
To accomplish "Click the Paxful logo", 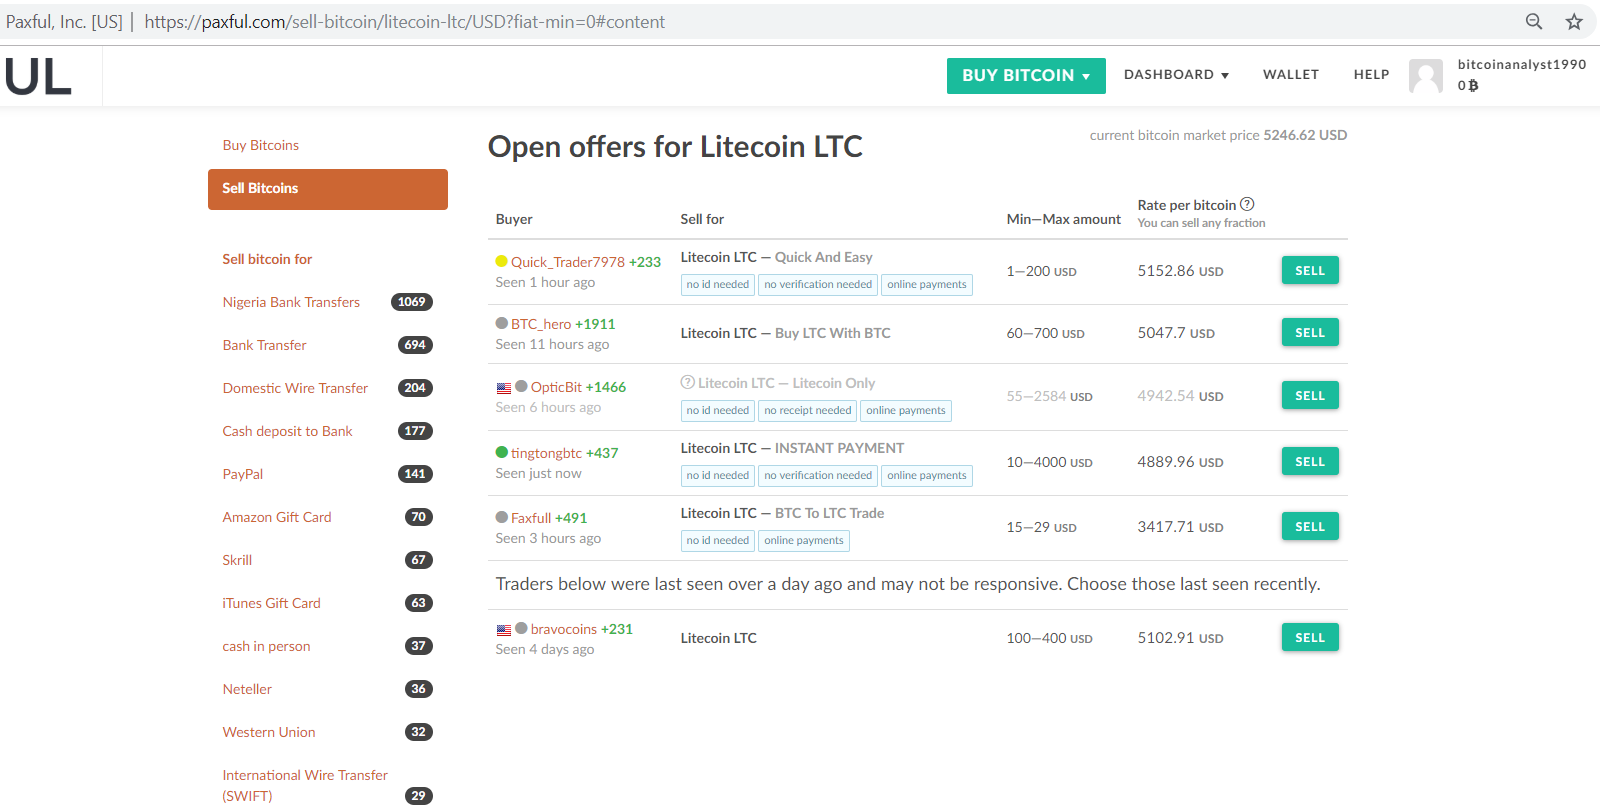I will tap(38, 76).
